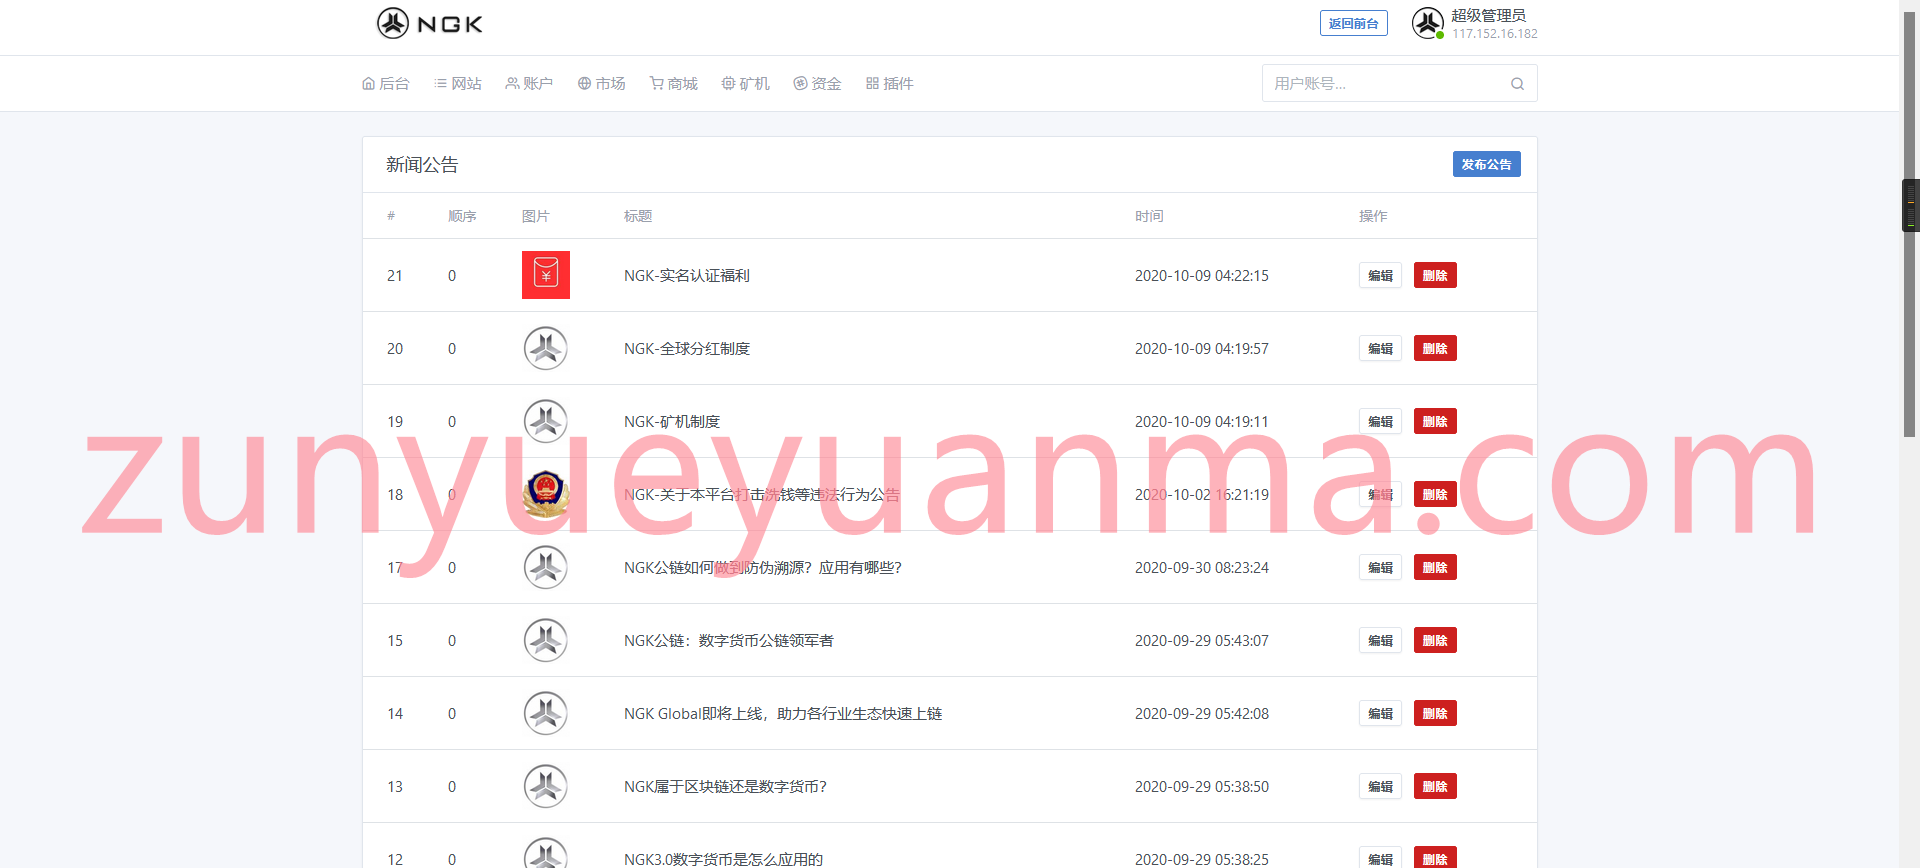The width and height of the screenshot is (1920, 868).
Task: Click logo thumbnail for NGK-矿机制度
Action: (546, 421)
